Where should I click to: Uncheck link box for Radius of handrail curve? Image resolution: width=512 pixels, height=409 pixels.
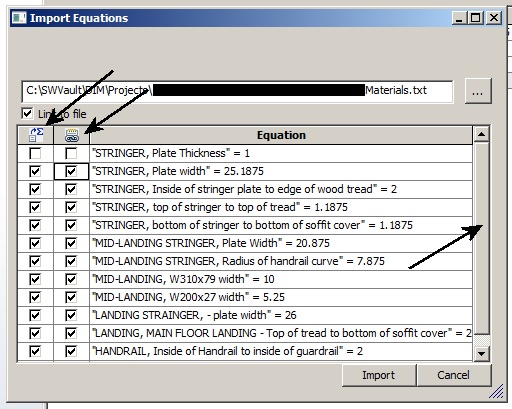click(71, 261)
